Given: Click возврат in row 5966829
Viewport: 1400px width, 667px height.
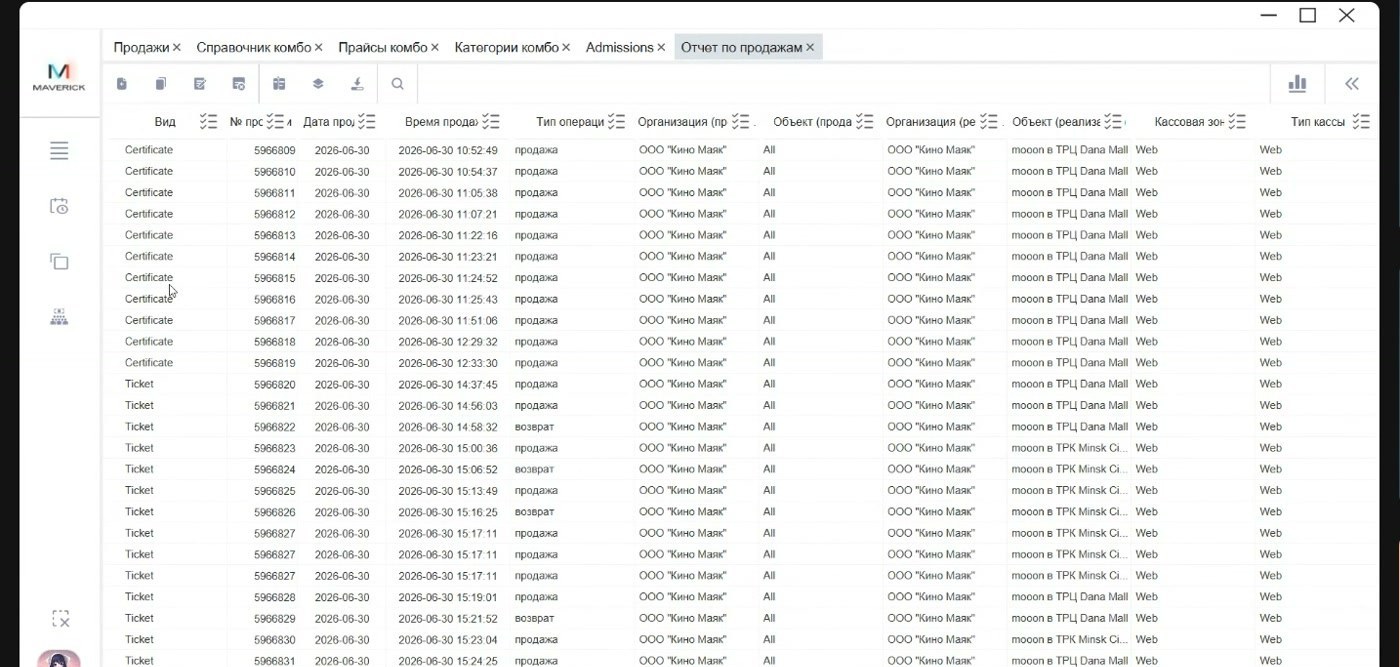Looking at the screenshot, I should click(534, 618).
